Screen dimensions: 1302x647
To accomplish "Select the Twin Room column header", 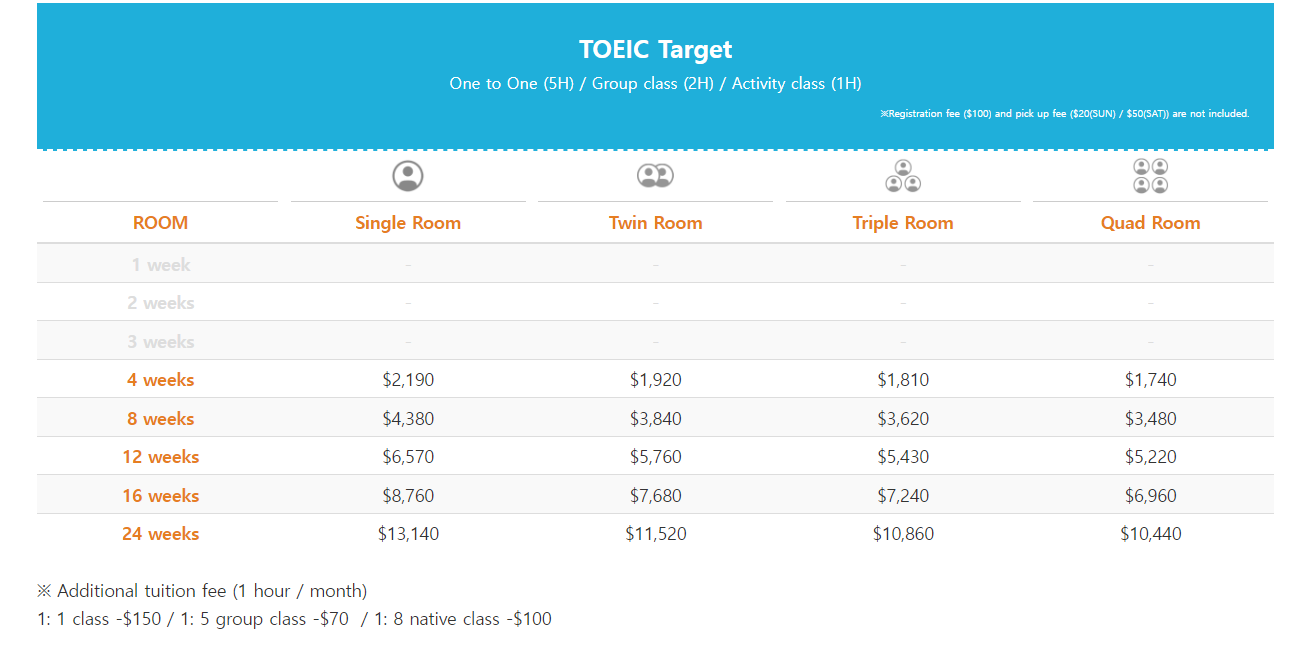I will pos(655,223).
